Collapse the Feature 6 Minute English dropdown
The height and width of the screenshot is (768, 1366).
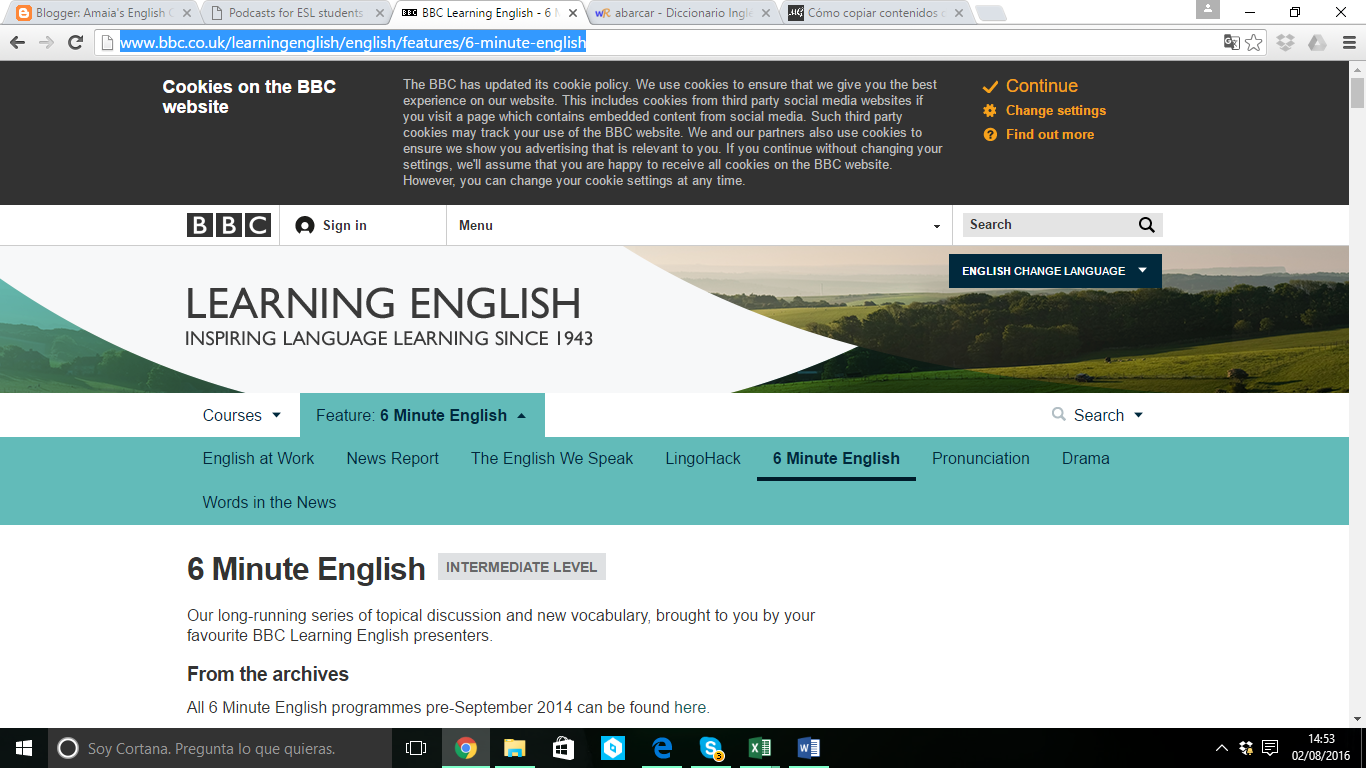(422, 415)
